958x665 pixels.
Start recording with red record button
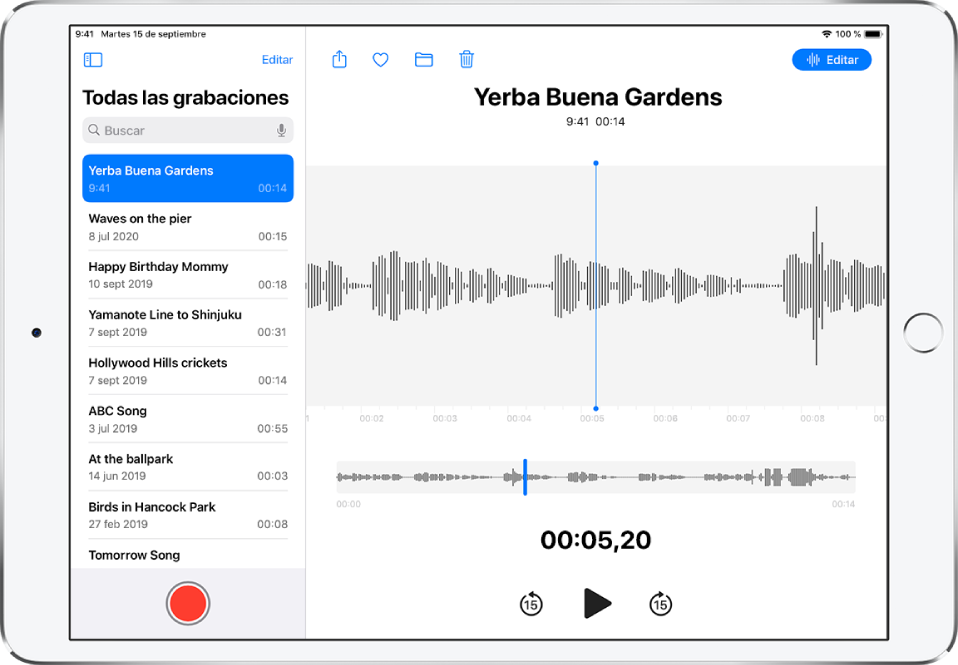tap(188, 603)
